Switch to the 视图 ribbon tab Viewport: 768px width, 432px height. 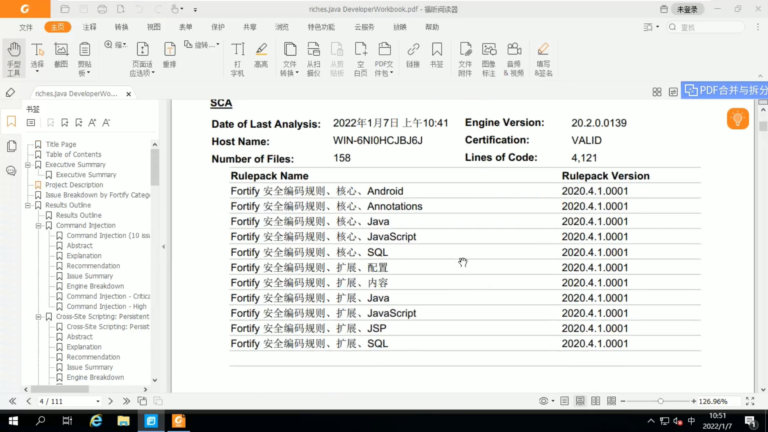click(153, 27)
